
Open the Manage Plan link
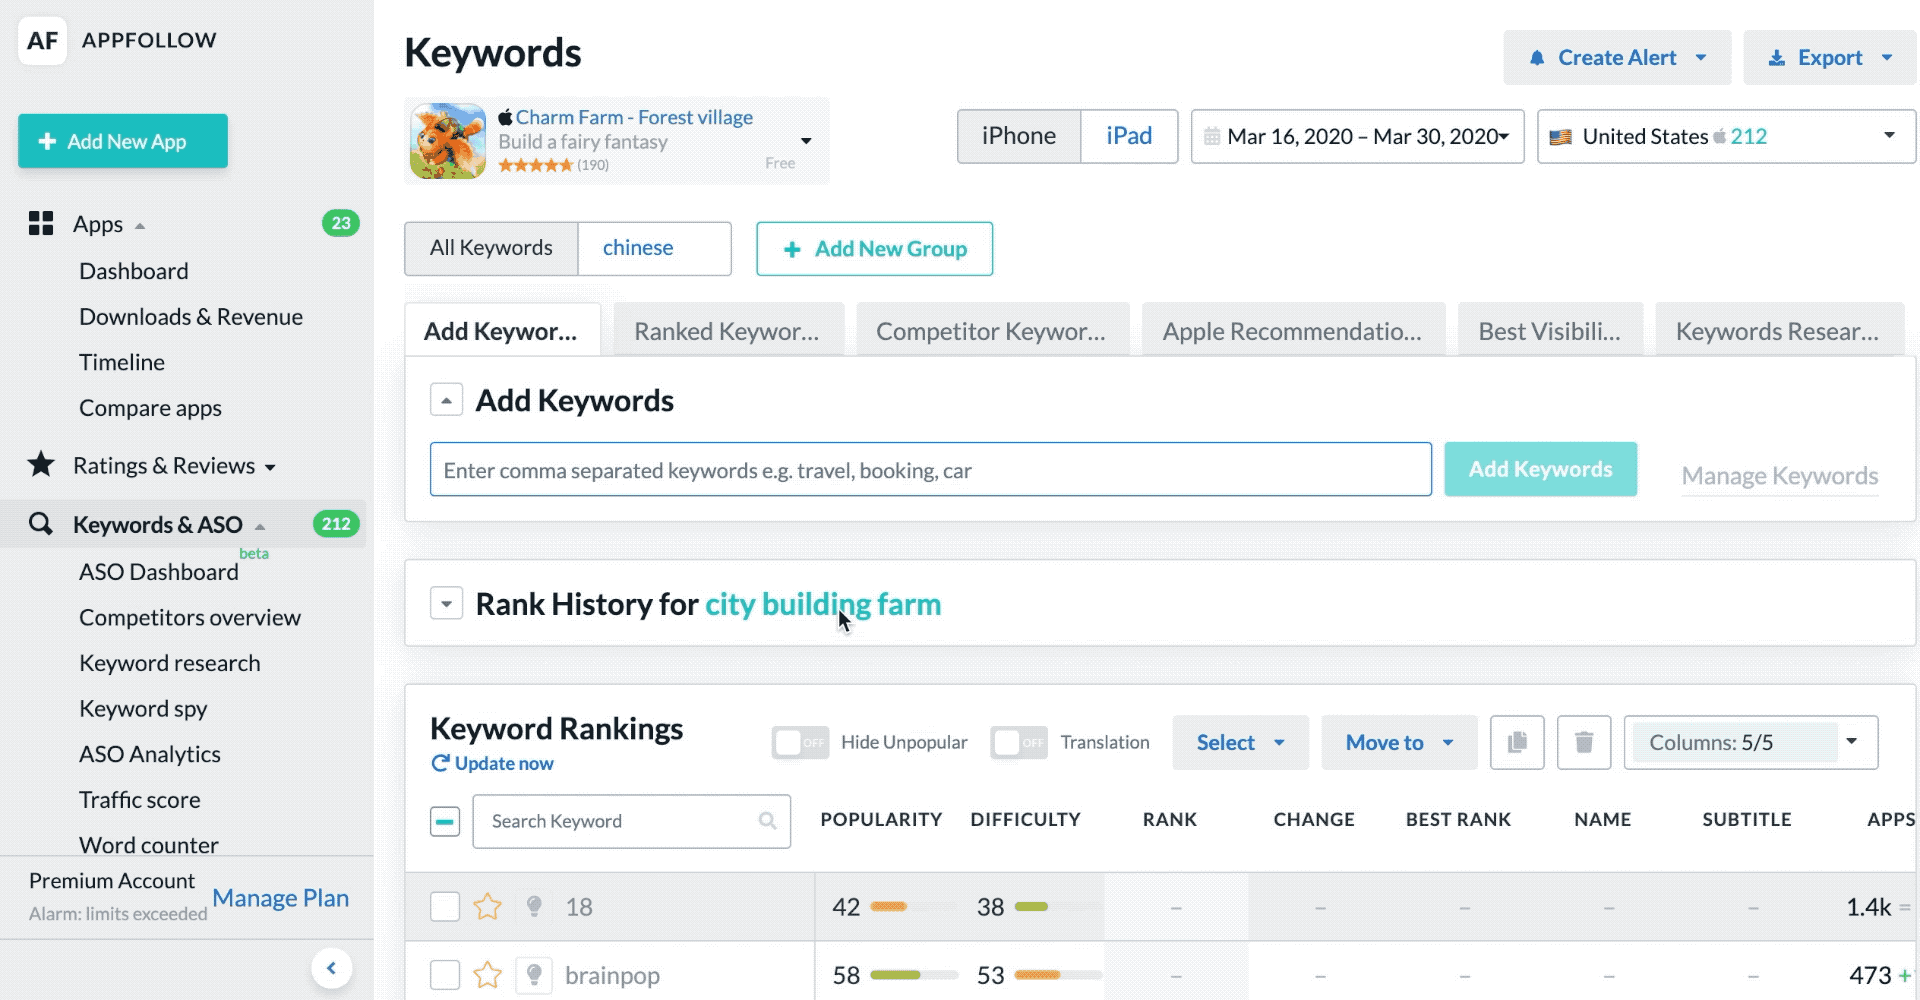pyautogui.click(x=280, y=898)
